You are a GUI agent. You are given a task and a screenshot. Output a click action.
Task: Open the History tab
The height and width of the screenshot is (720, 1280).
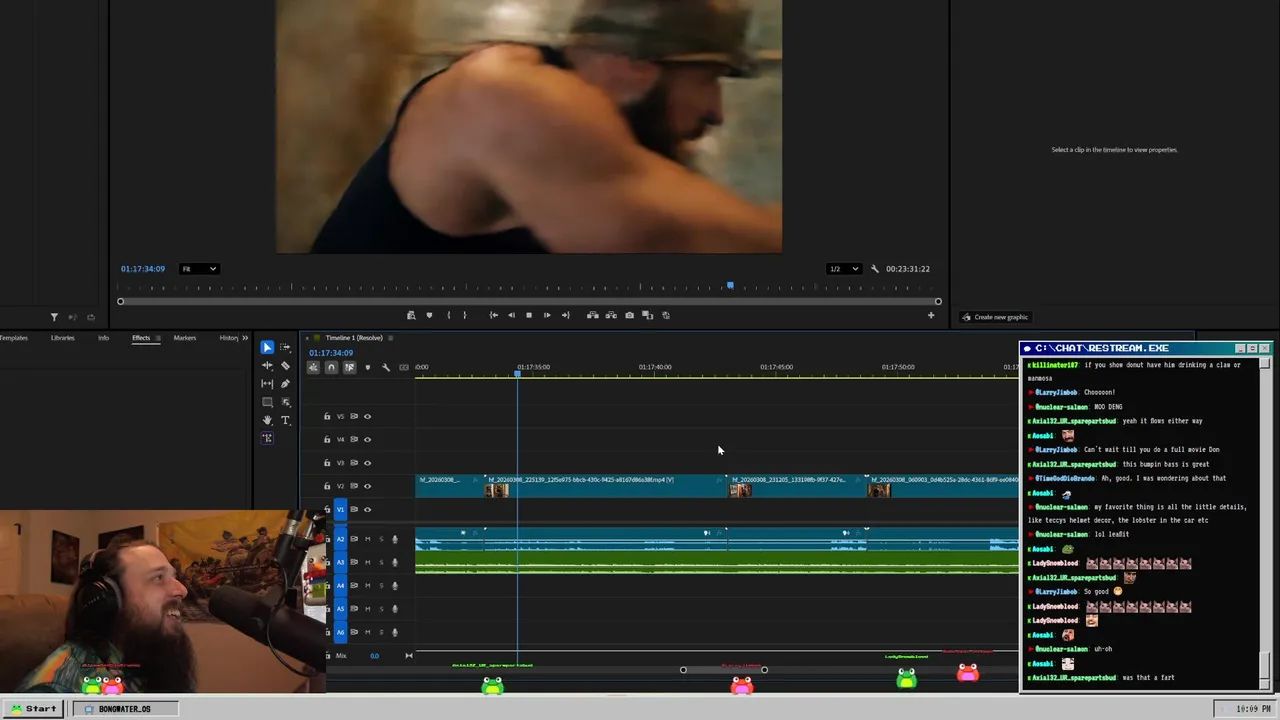coord(229,338)
